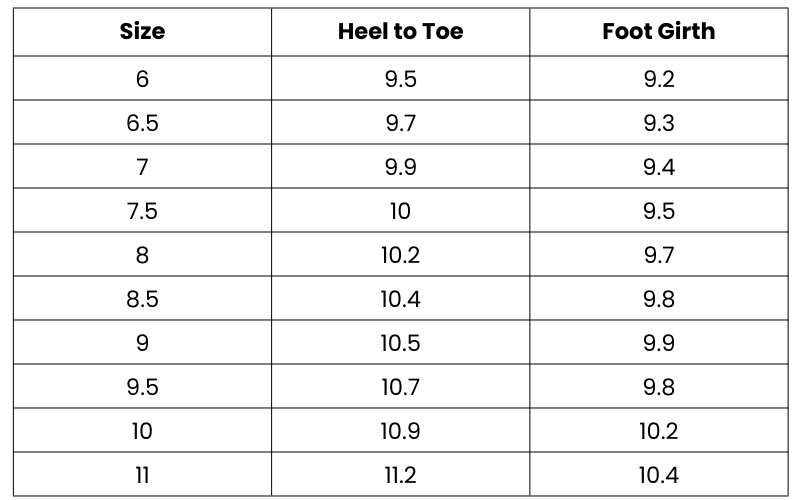Image resolution: width=800 pixels, height=500 pixels.
Task: Click the size 11 cell
Action: [142, 475]
